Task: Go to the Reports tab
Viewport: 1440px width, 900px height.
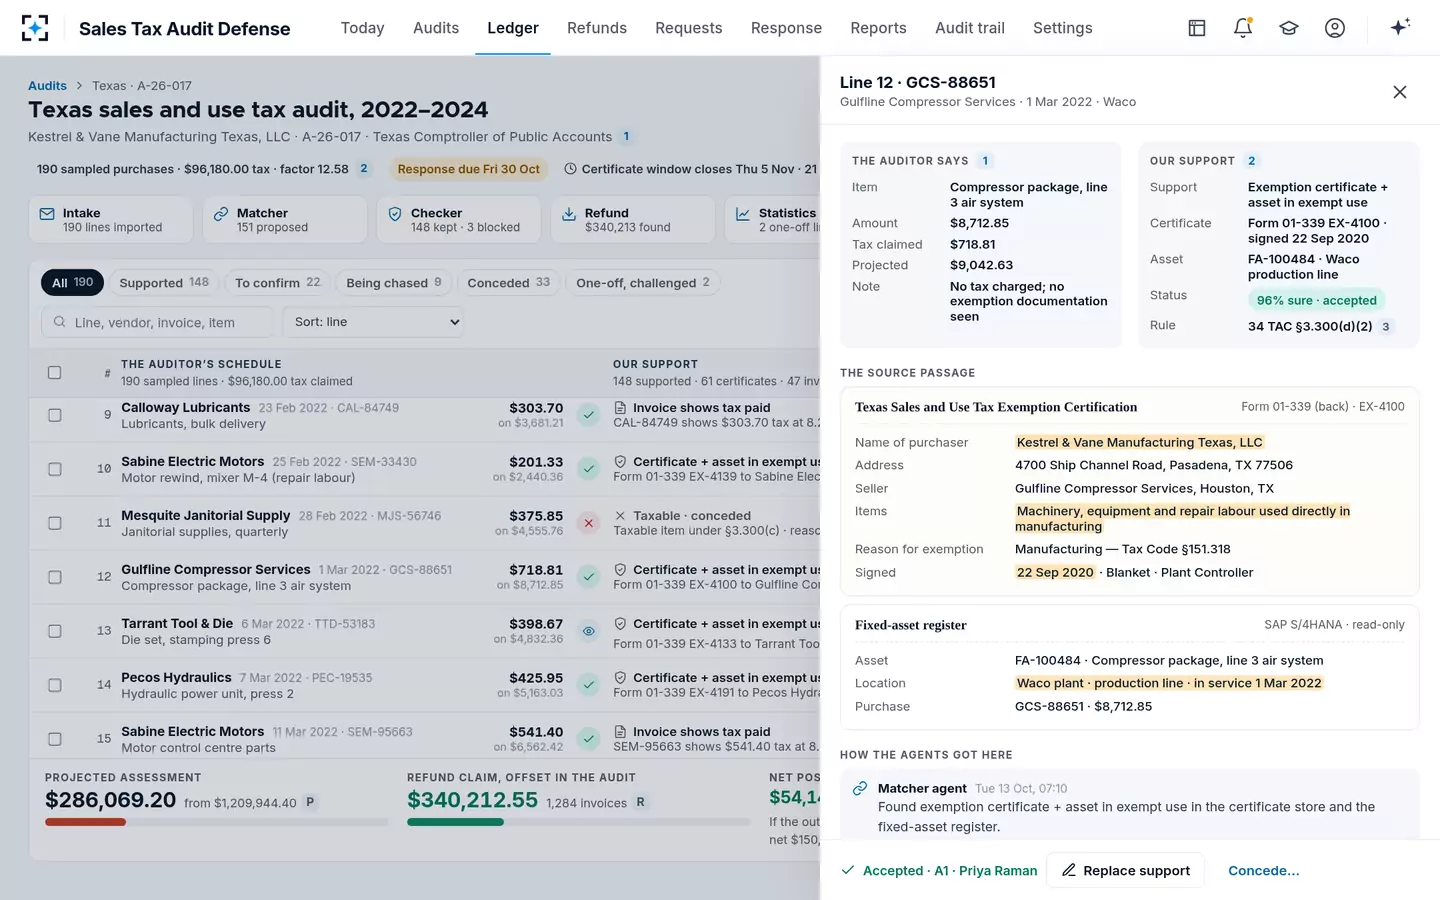Action: click(878, 28)
